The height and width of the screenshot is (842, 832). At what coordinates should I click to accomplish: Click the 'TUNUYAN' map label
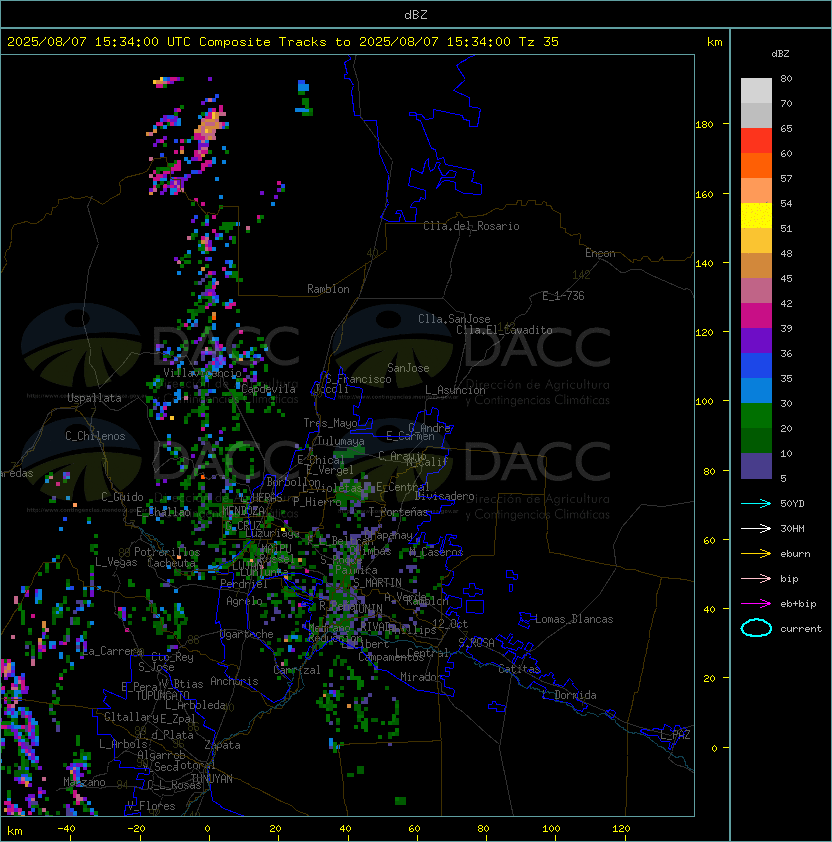pos(212,779)
